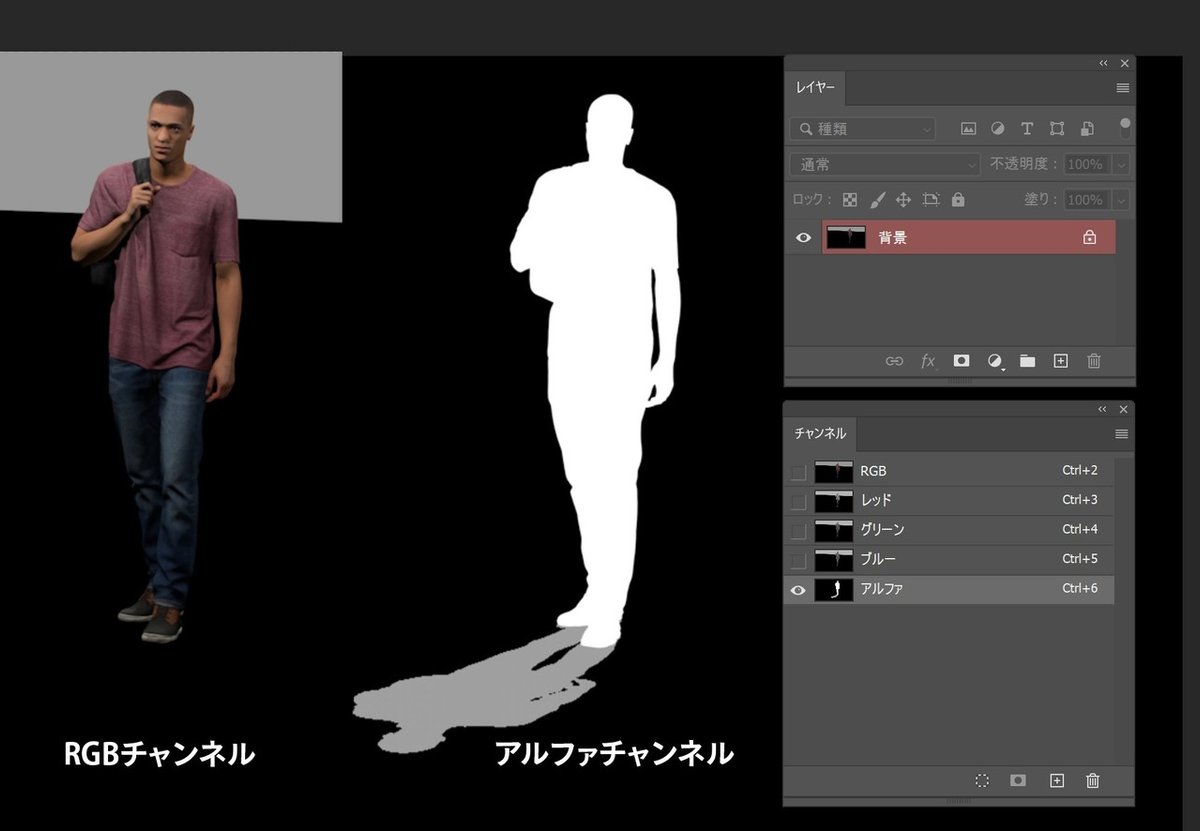Click the Ctrl+2 shortcut text
Image resolution: width=1200 pixels, height=831 pixels.
(1080, 471)
